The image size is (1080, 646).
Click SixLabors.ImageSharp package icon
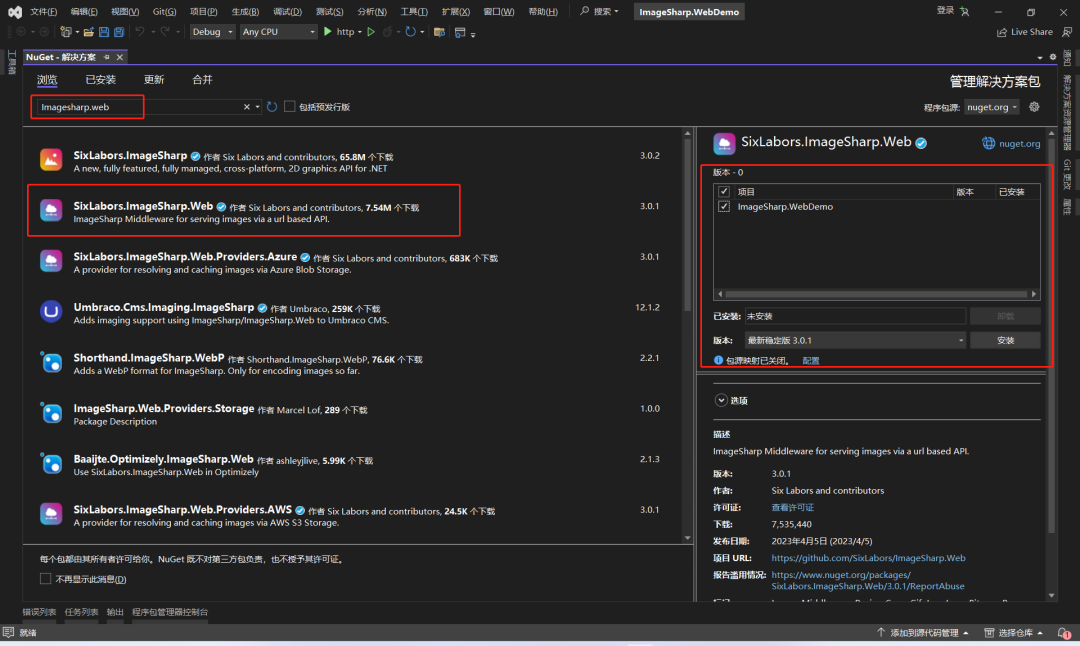coord(51,160)
